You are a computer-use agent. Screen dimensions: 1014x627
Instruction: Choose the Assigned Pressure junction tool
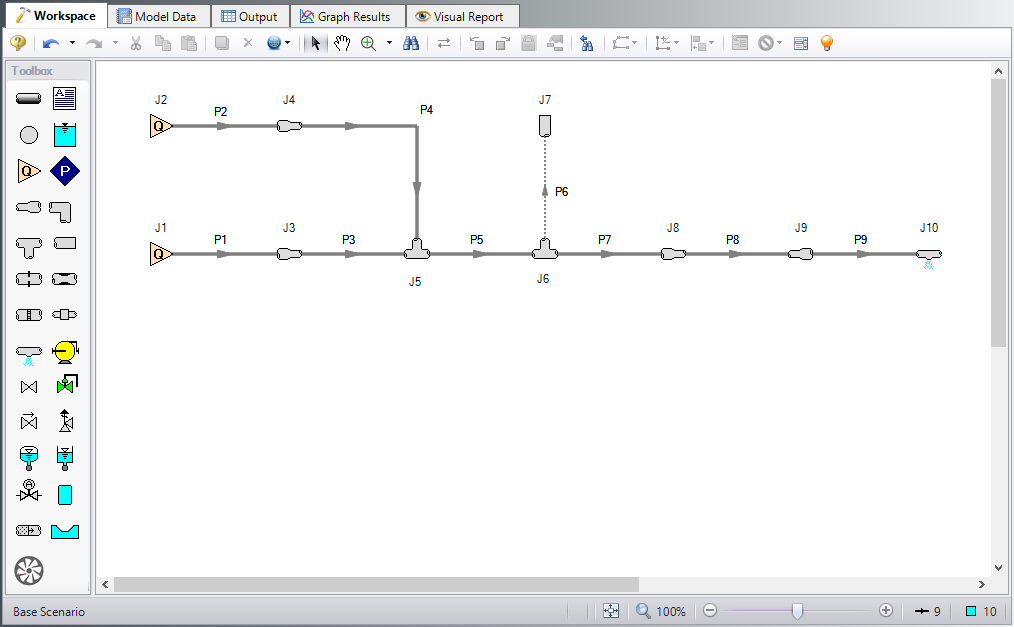click(x=64, y=171)
